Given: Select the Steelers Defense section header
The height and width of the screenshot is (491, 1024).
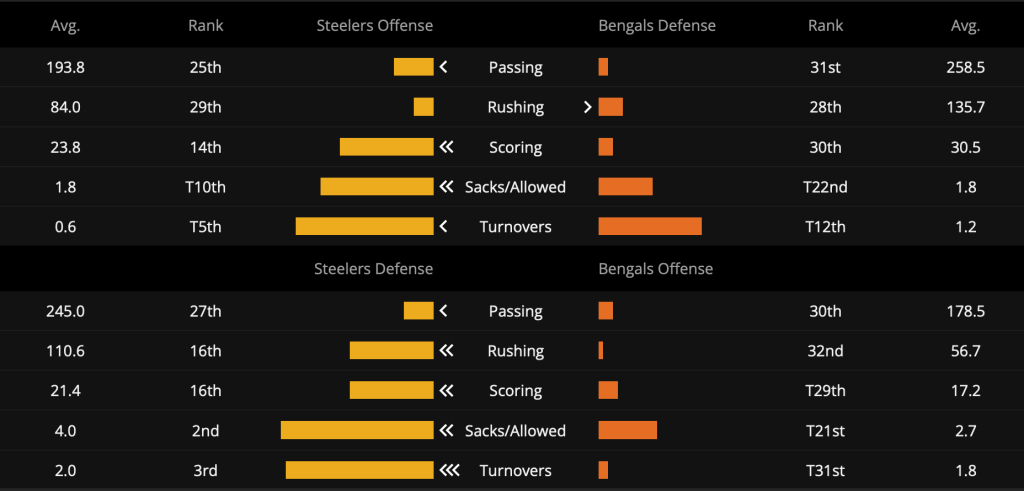Looking at the screenshot, I should [x=374, y=268].
